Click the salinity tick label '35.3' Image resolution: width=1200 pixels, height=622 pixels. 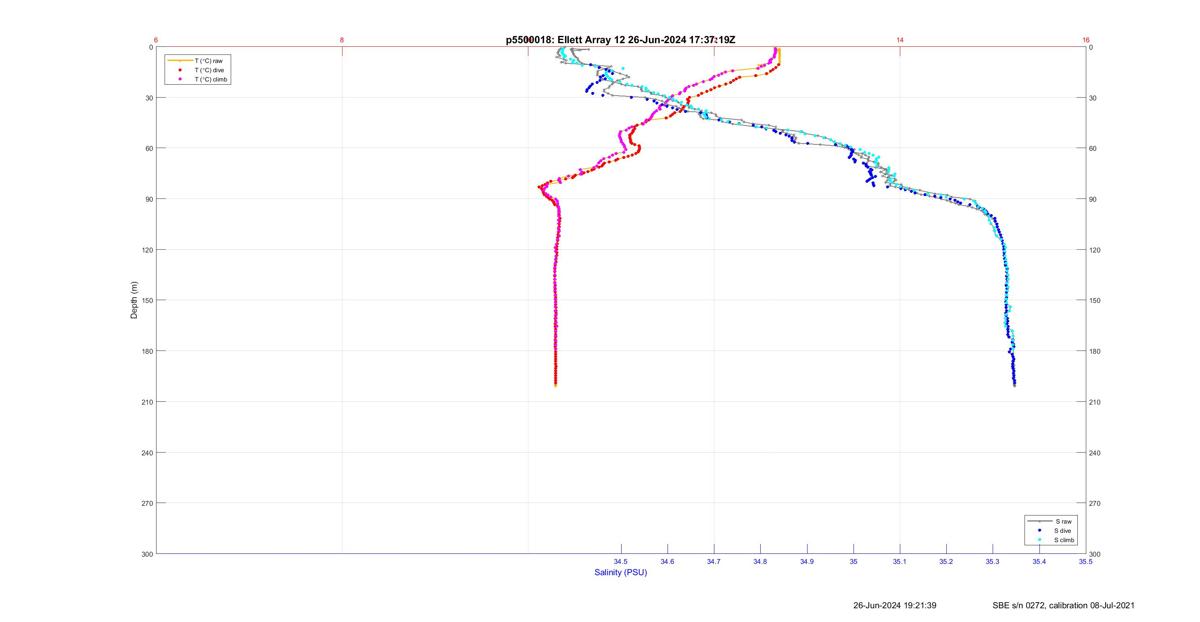coord(992,562)
